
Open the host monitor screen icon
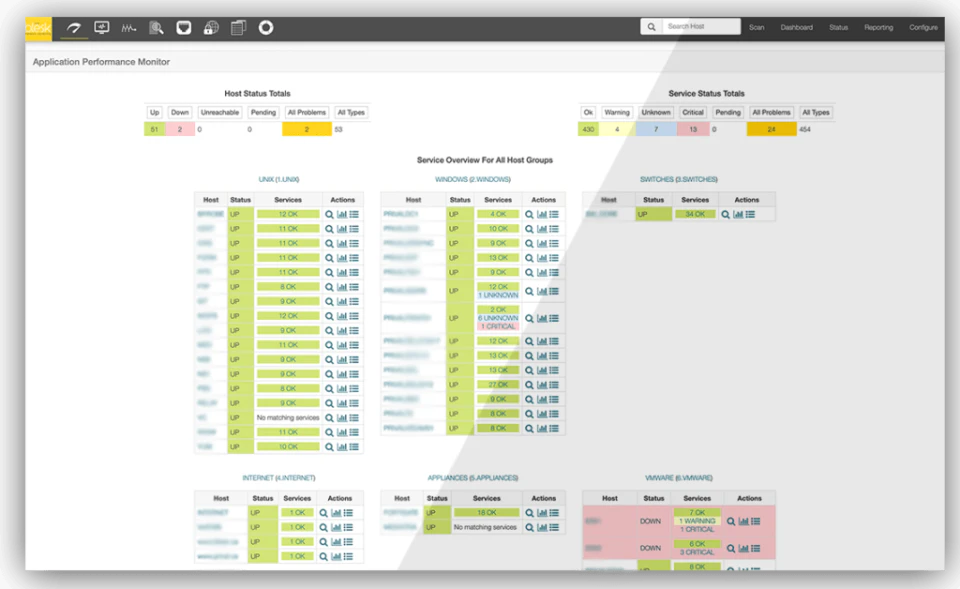101,27
